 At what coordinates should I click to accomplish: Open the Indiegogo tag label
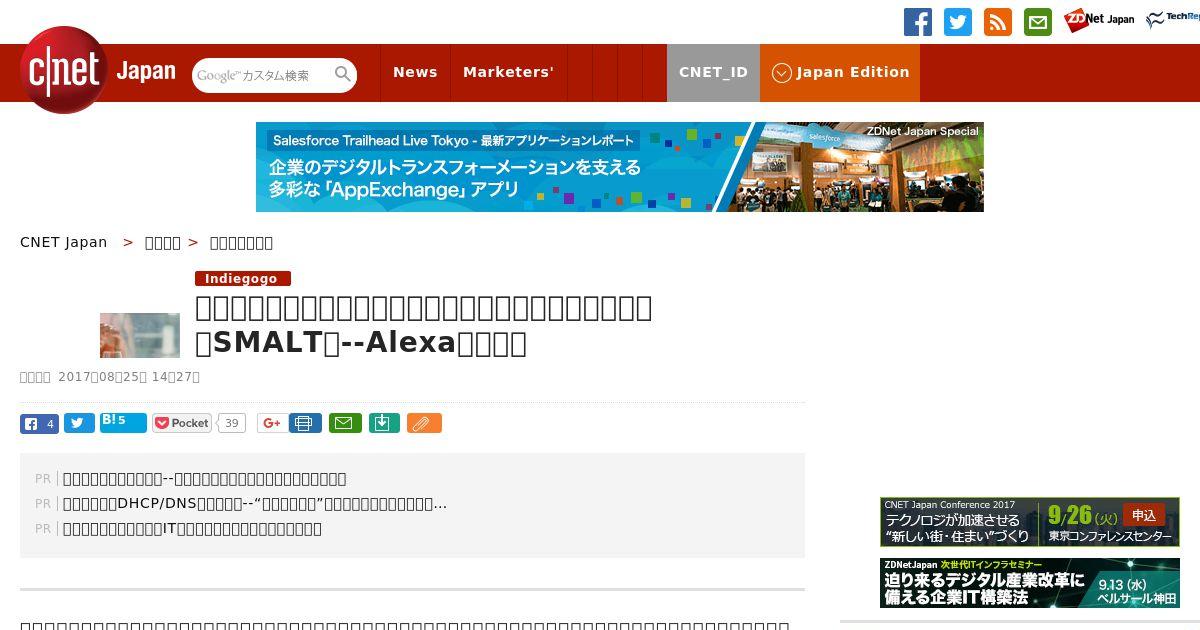coord(243,279)
